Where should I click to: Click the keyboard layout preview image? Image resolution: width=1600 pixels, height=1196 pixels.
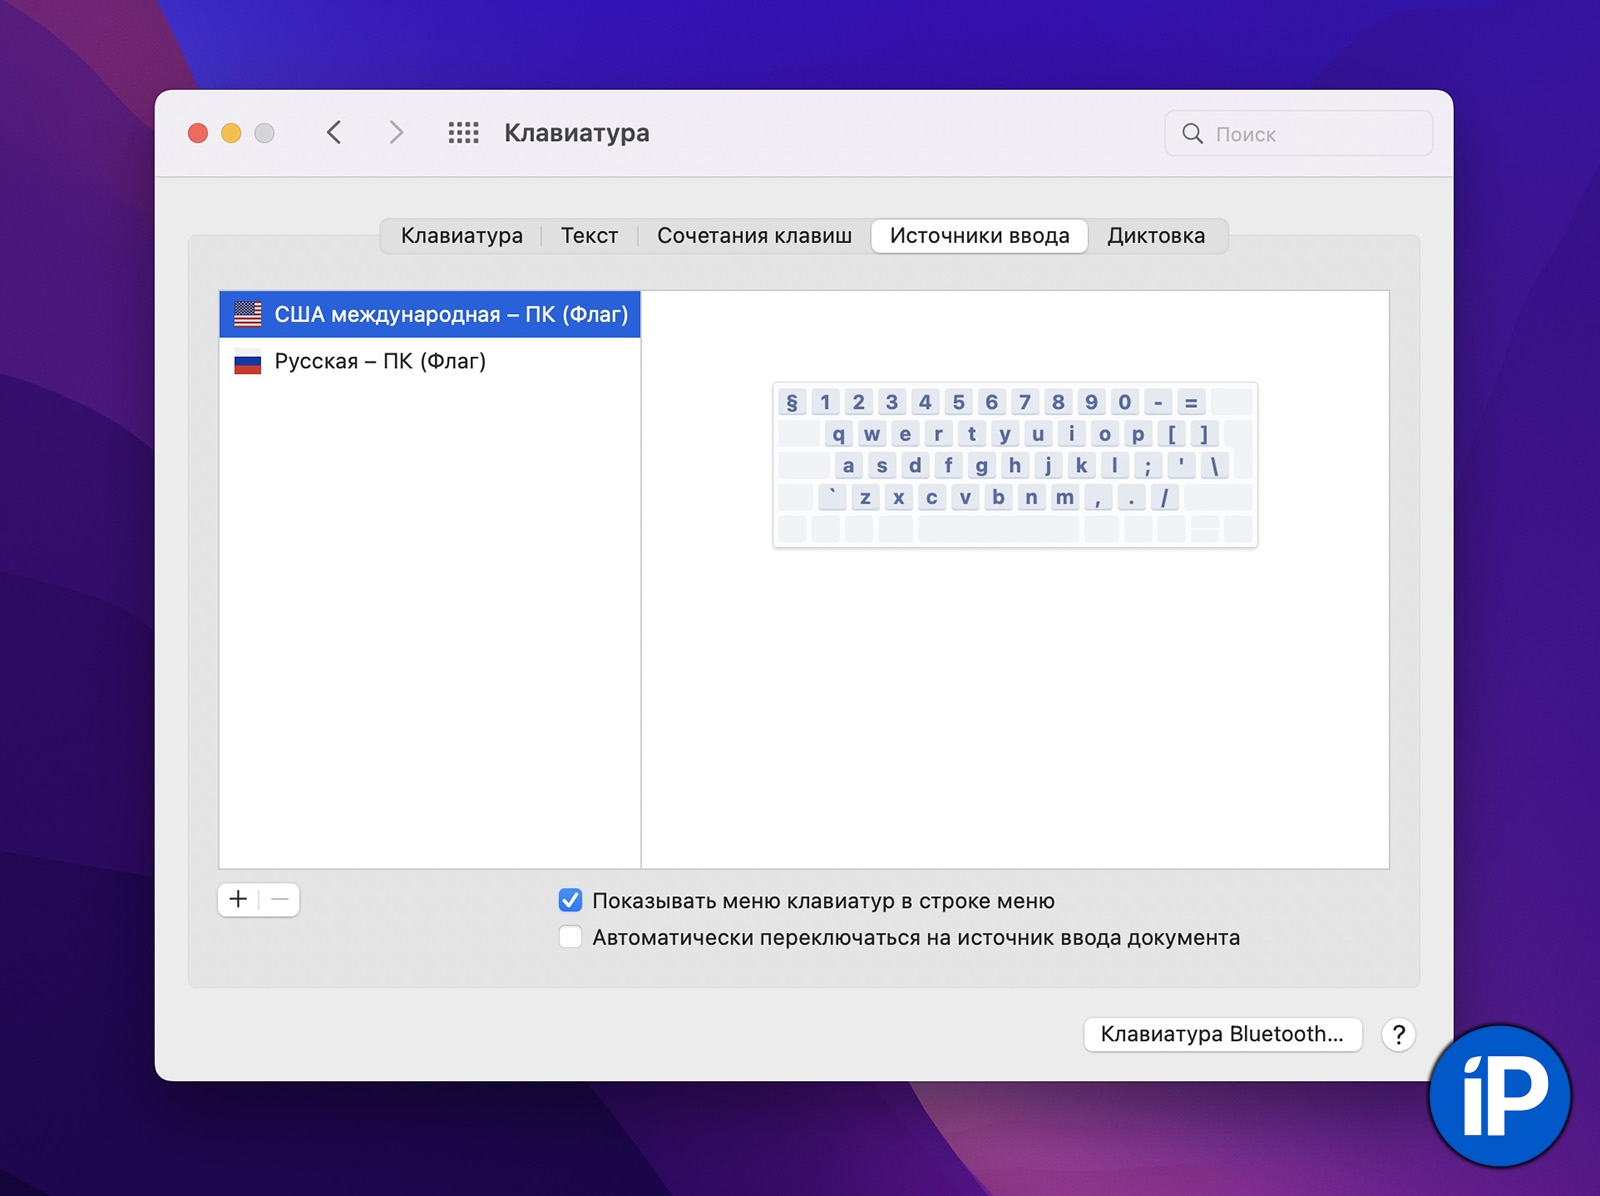tap(1014, 465)
